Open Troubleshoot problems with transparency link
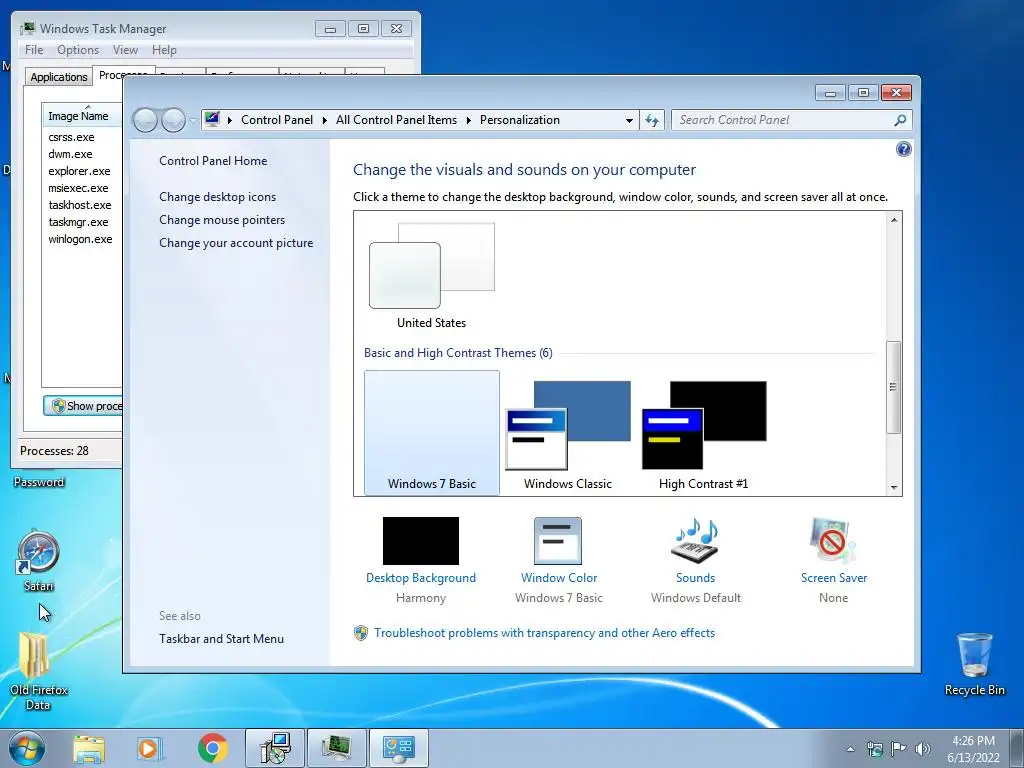 point(544,633)
